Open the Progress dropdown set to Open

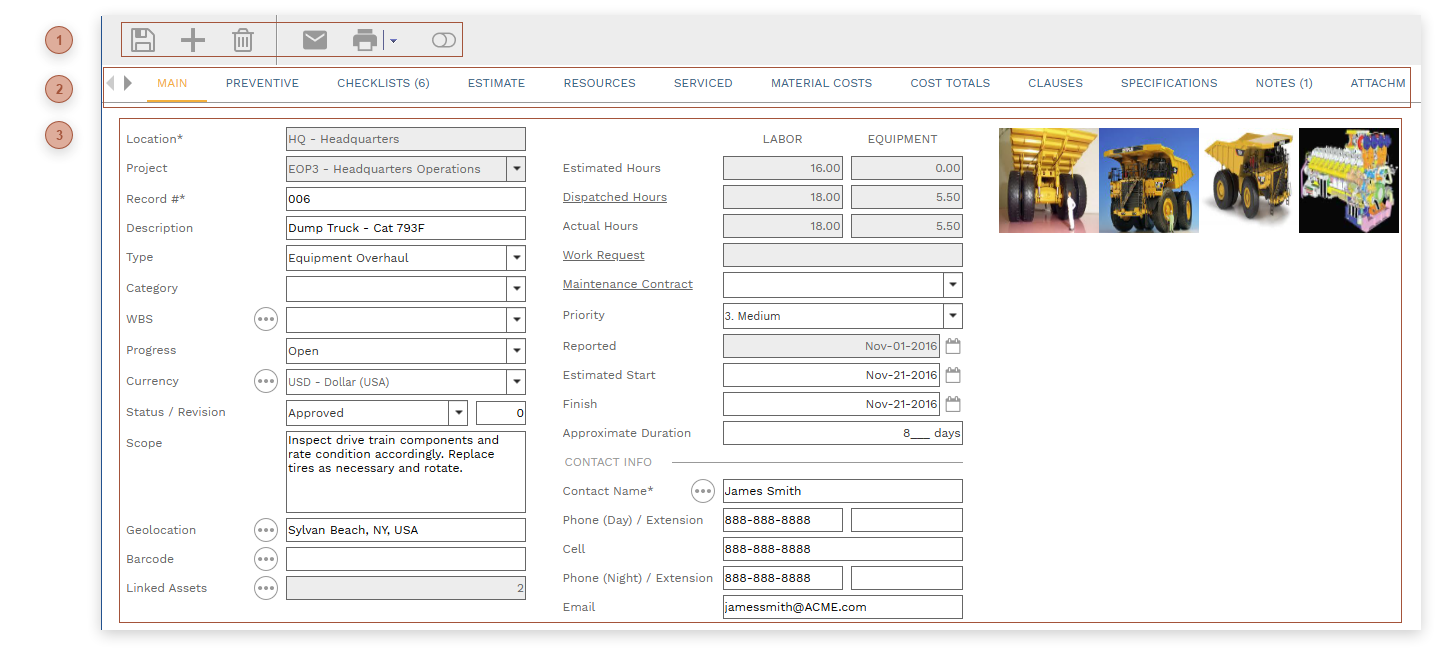click(x=516, y=351)
